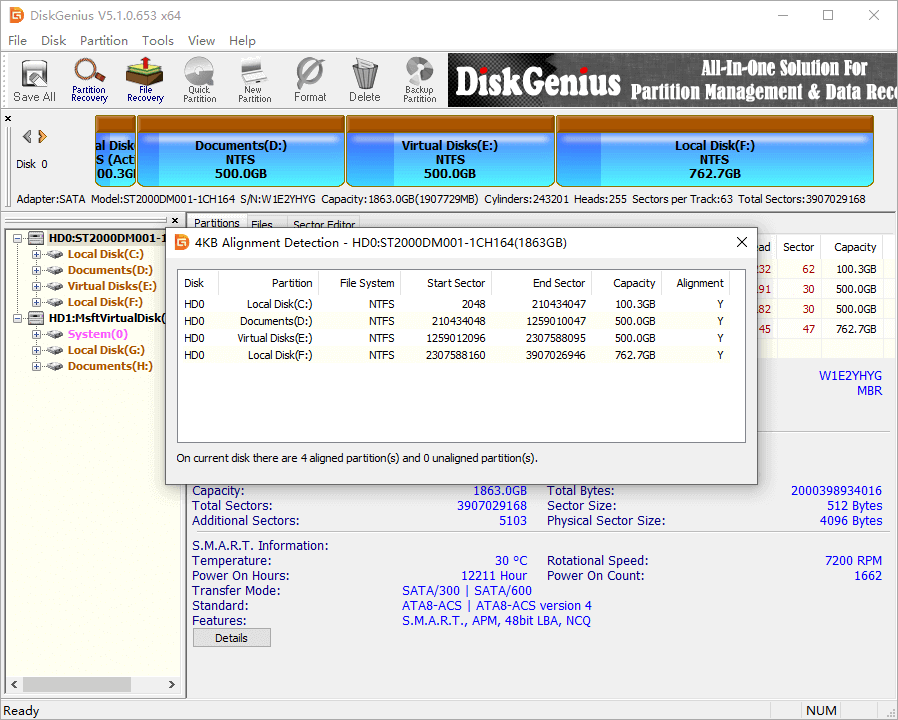Go to previous disk with left arrow
The height and width of the screenshot is (720, 898).
pyautogui.click(x=27, y=137)
